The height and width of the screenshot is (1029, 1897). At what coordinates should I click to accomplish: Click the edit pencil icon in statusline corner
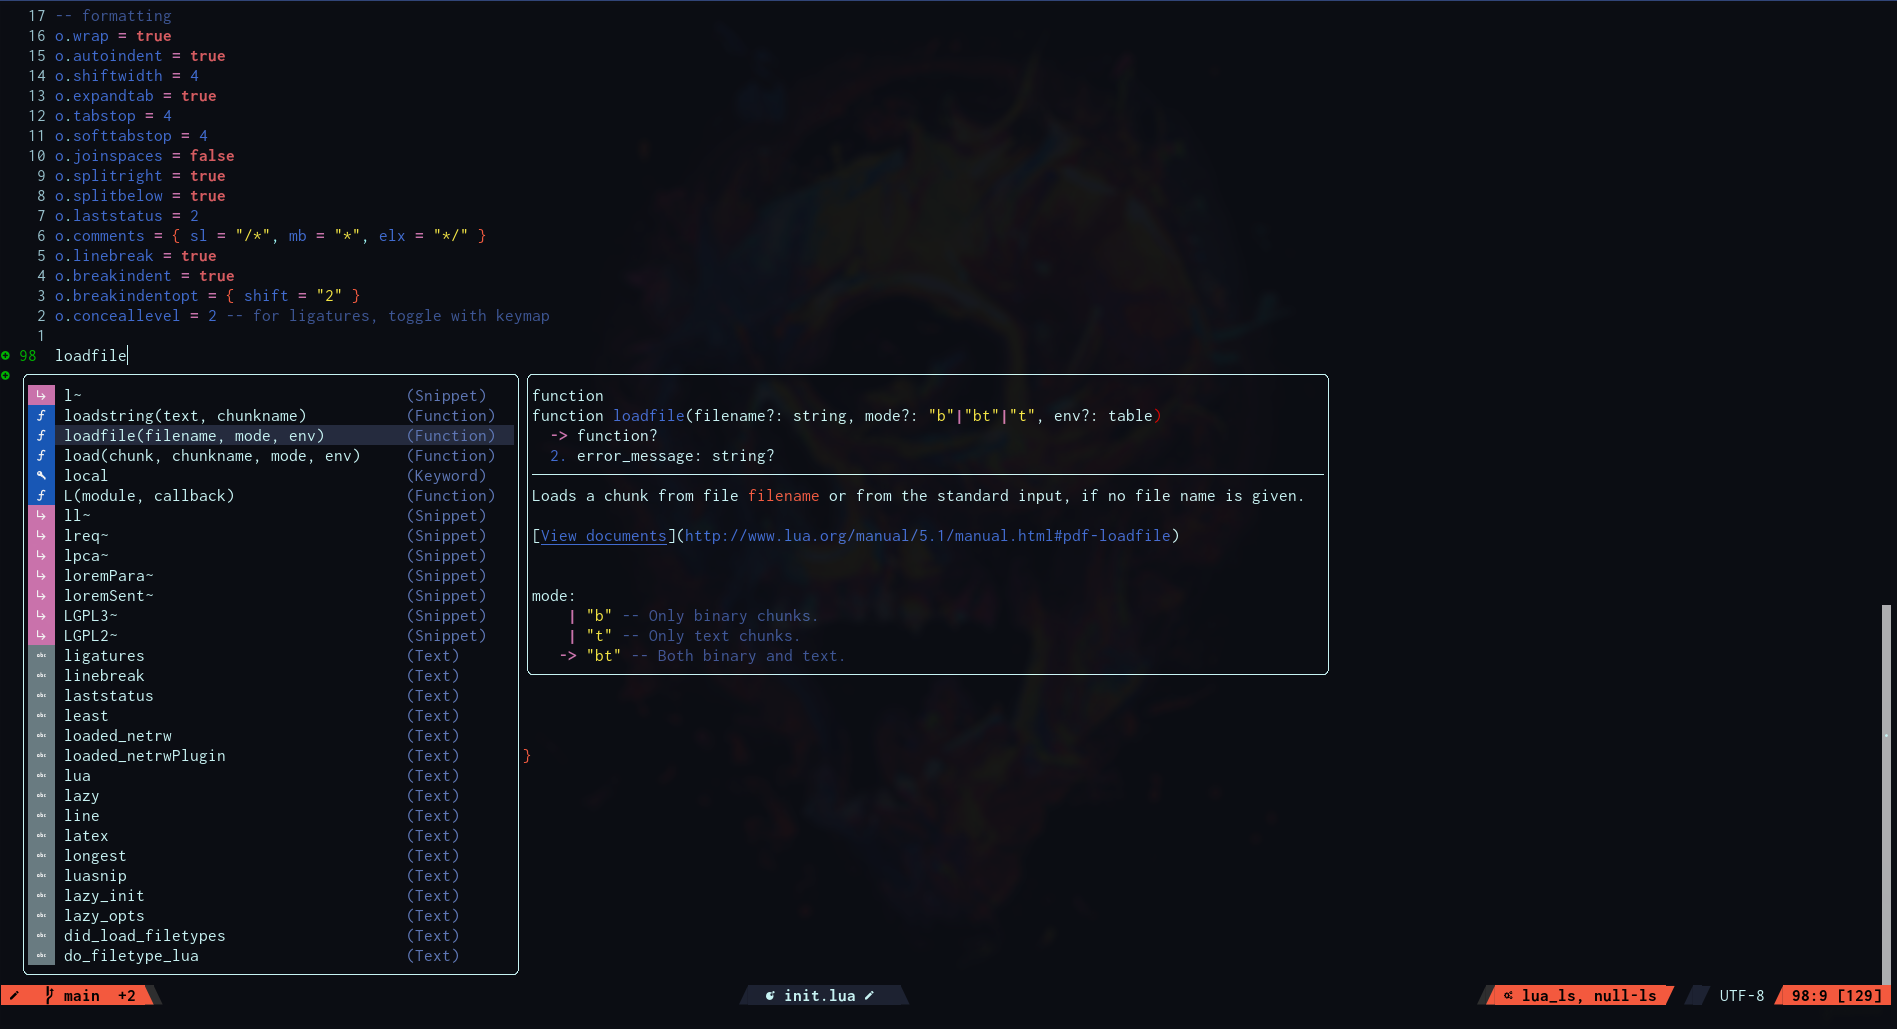(x=15, y=995)
